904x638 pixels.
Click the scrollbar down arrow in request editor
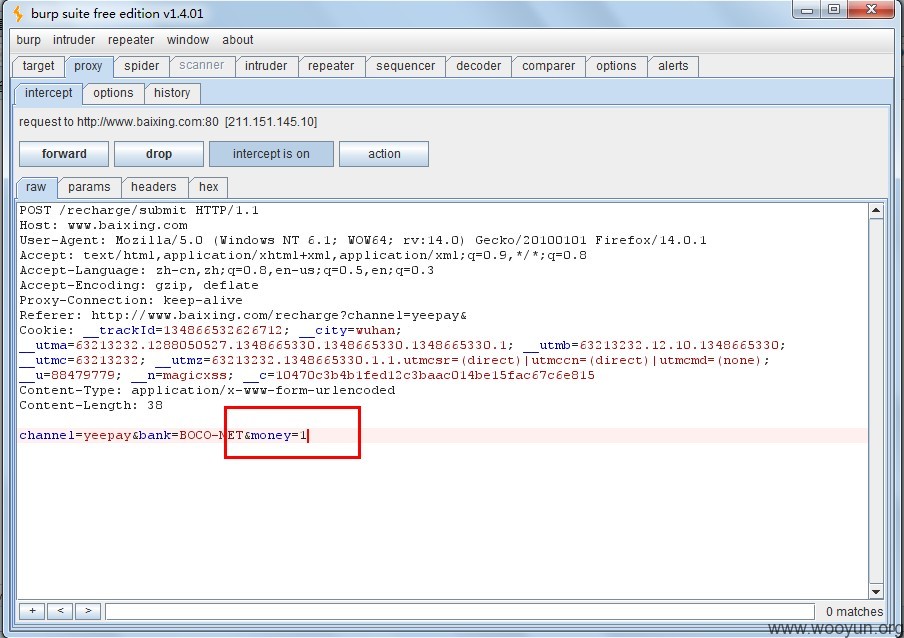coord(876,591)
